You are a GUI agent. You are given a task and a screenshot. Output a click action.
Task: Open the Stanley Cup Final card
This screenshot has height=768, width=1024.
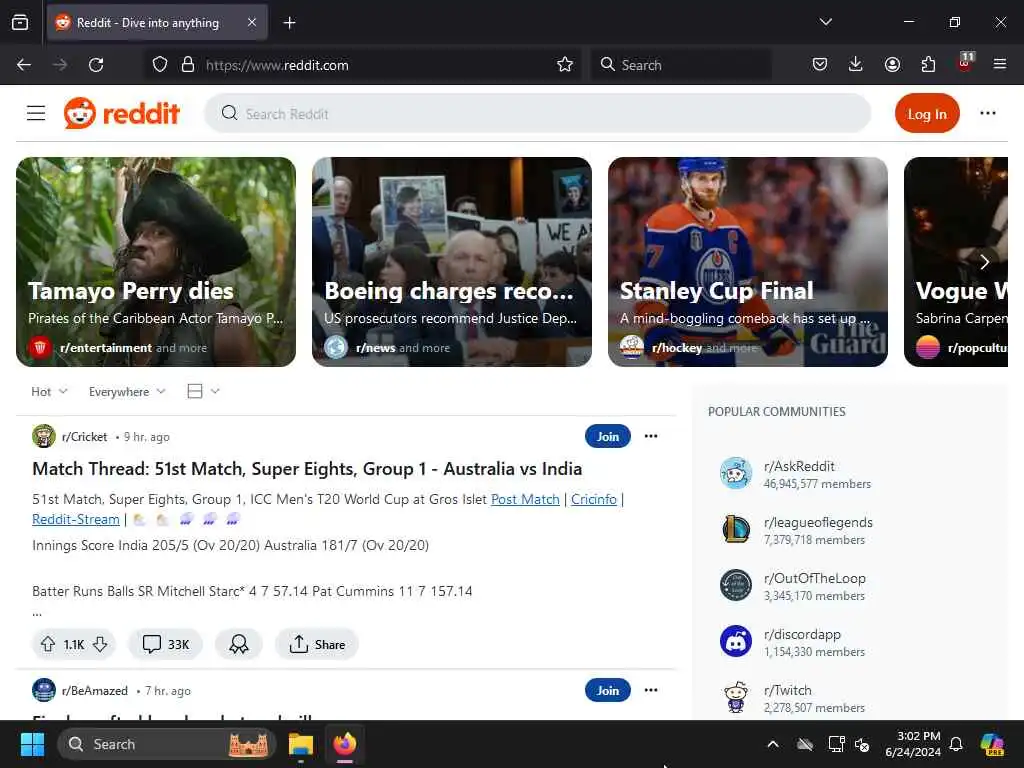pos(748,262)
